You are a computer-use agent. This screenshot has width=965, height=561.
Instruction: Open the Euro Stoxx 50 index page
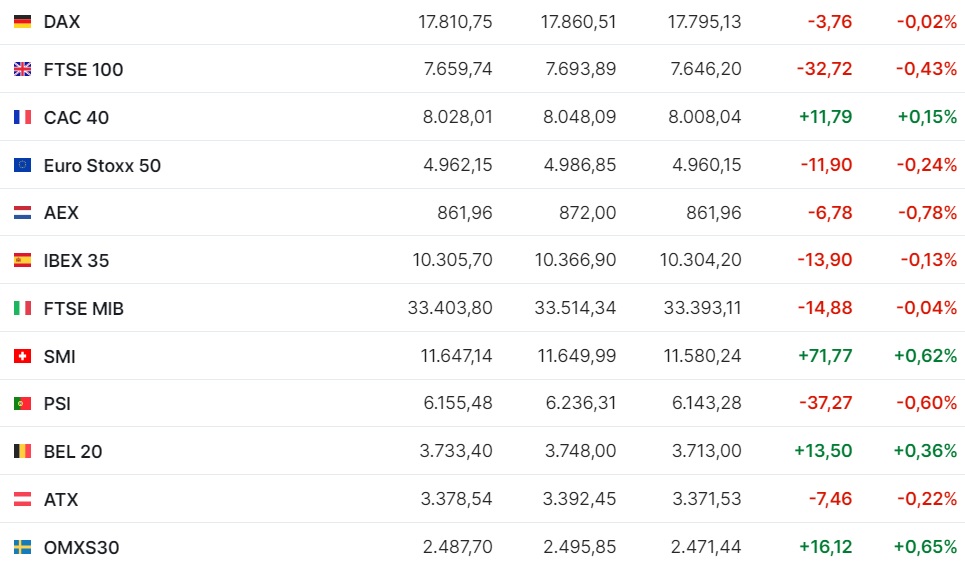102,165
